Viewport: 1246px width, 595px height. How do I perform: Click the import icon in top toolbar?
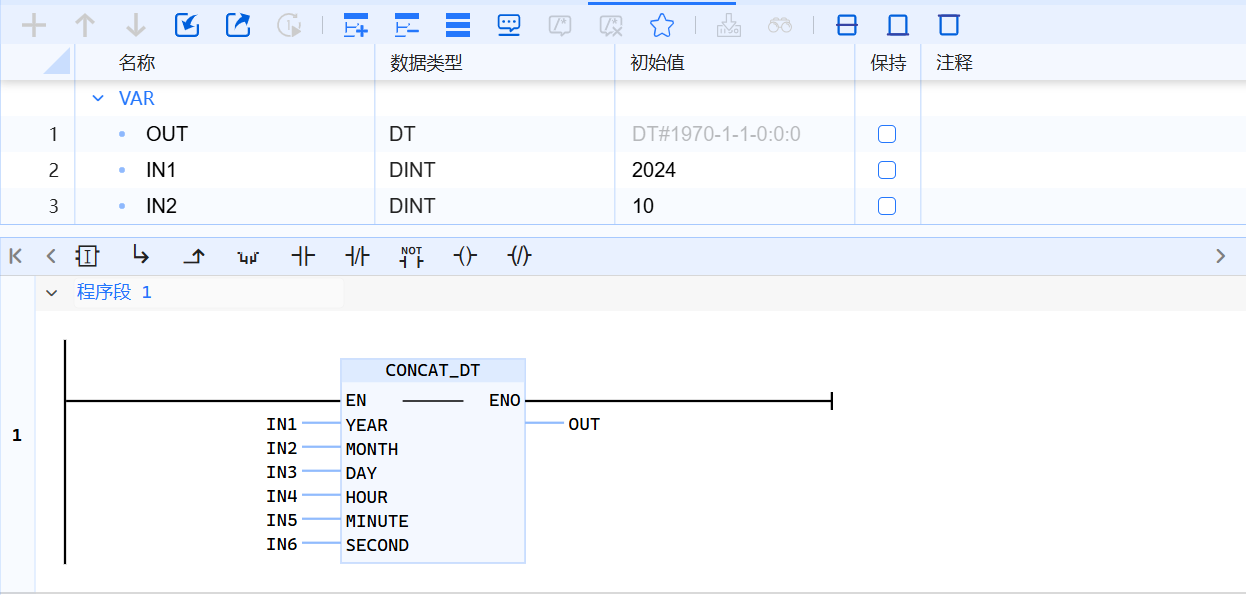point(186,25)
